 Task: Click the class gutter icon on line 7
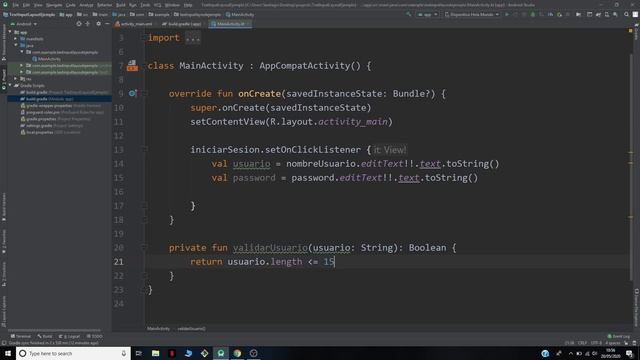coord(132,66)
